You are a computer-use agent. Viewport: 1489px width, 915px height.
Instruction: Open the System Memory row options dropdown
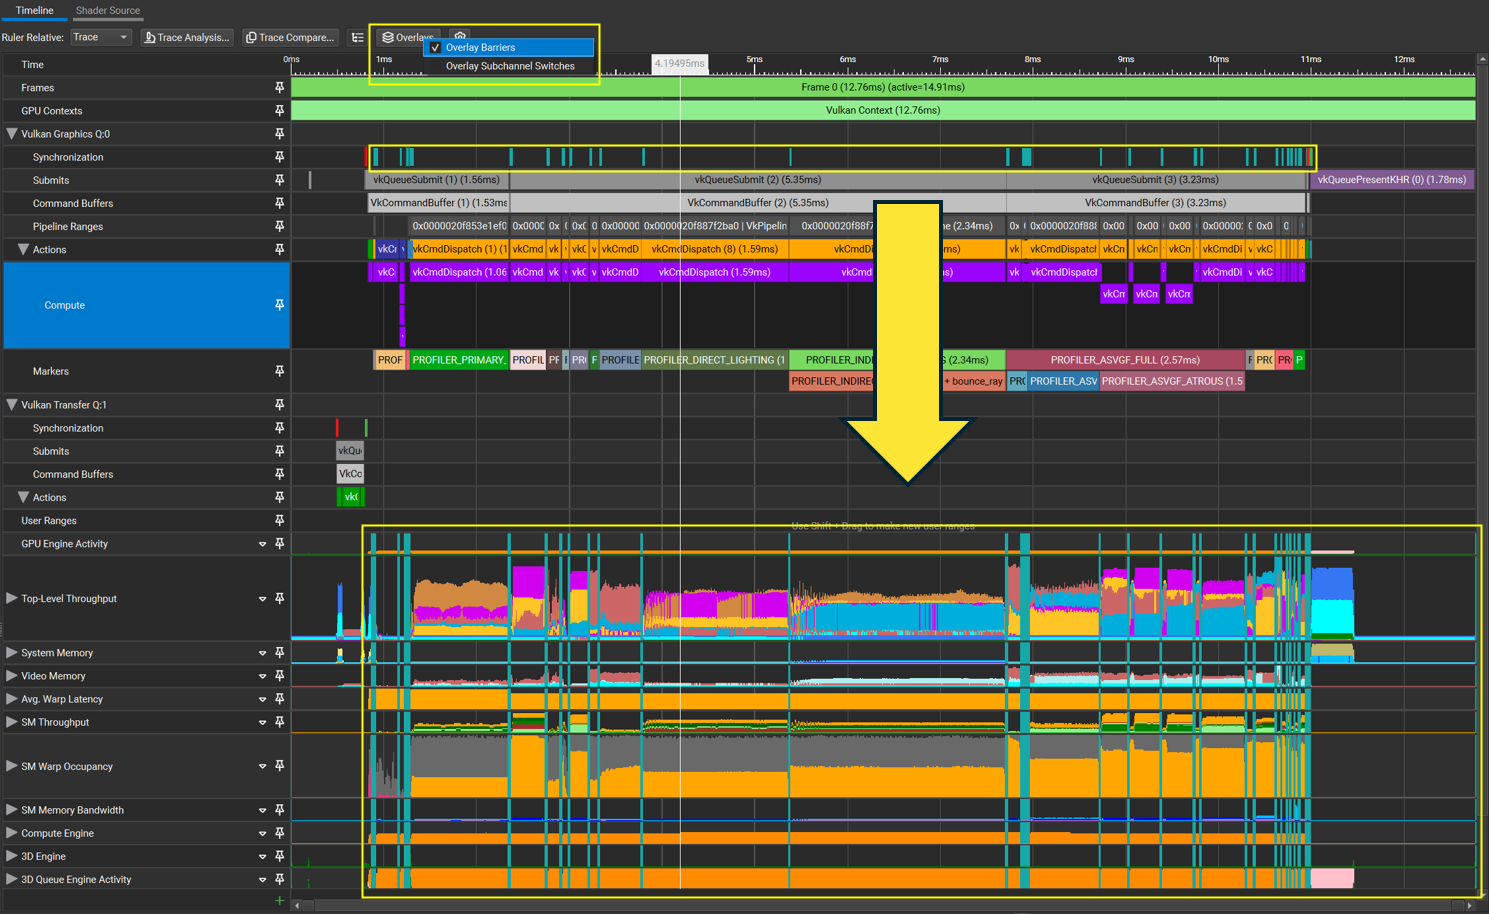[x=262, y=653]
